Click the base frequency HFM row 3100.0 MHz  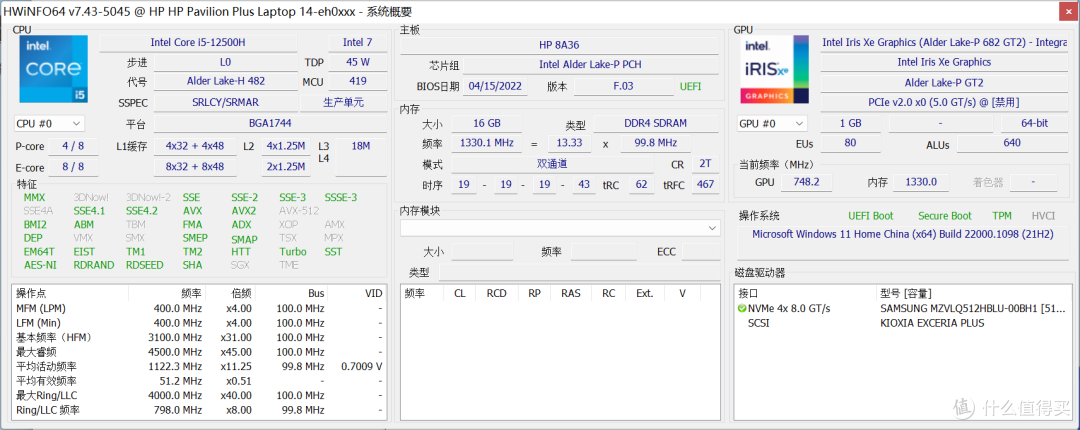pos(198,338)
